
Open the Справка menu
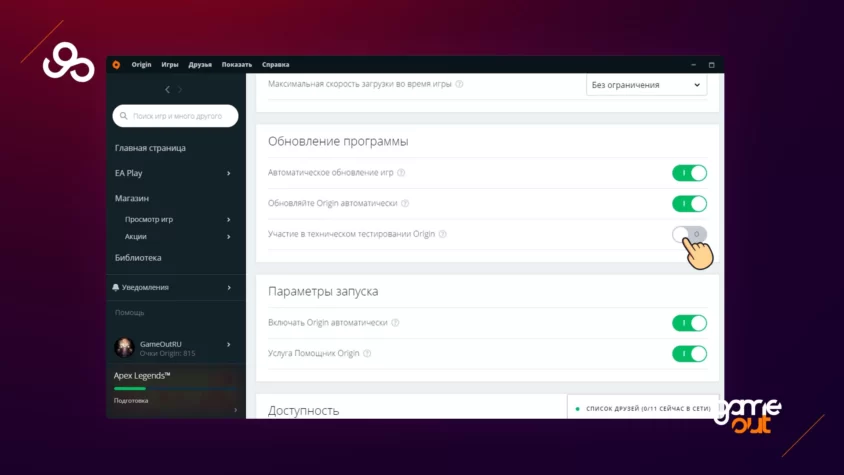276,65
